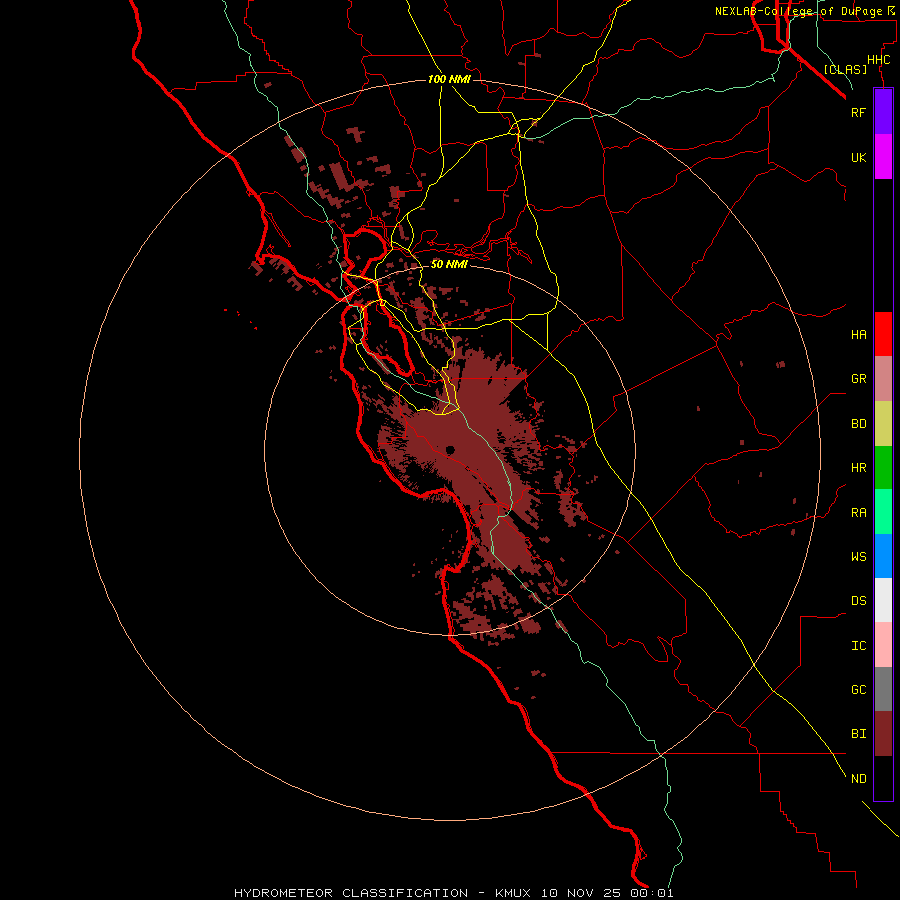Click the HYDROMETEOR CLASSIFICATION title text

(351, 893)
